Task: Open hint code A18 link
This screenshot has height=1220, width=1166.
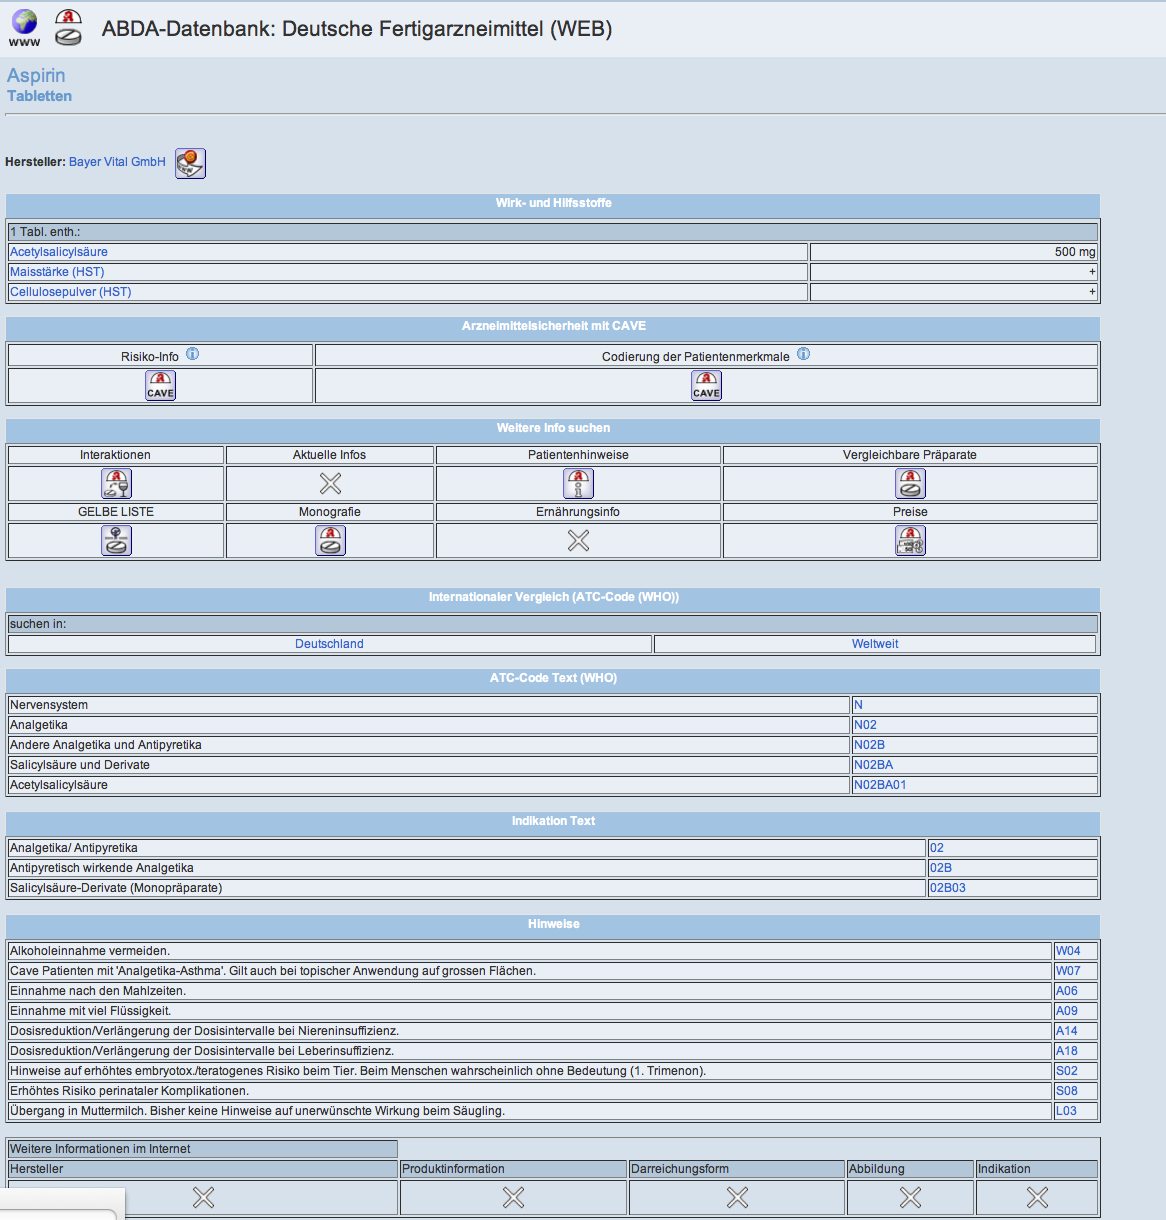Action: (x=1067, y=1051)
